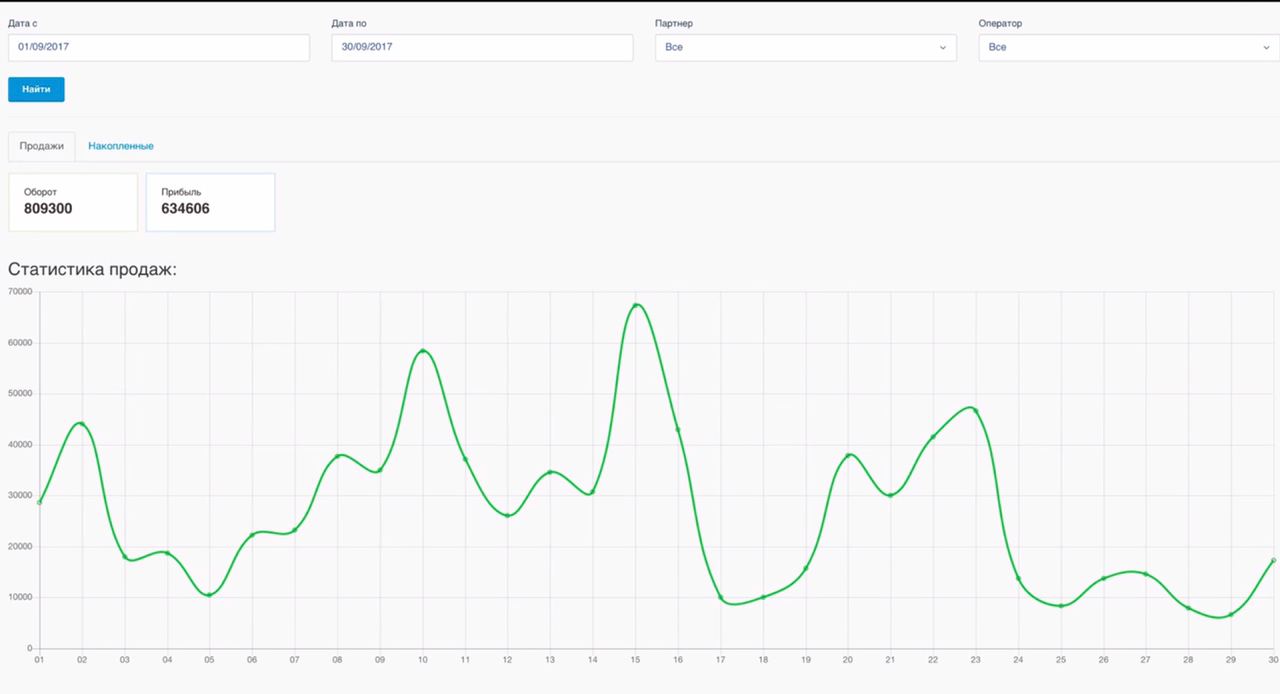Click the 'Дата с' date input field
Image resolution: width=1280 pixels, height=694 pixels.
[159, 47]
